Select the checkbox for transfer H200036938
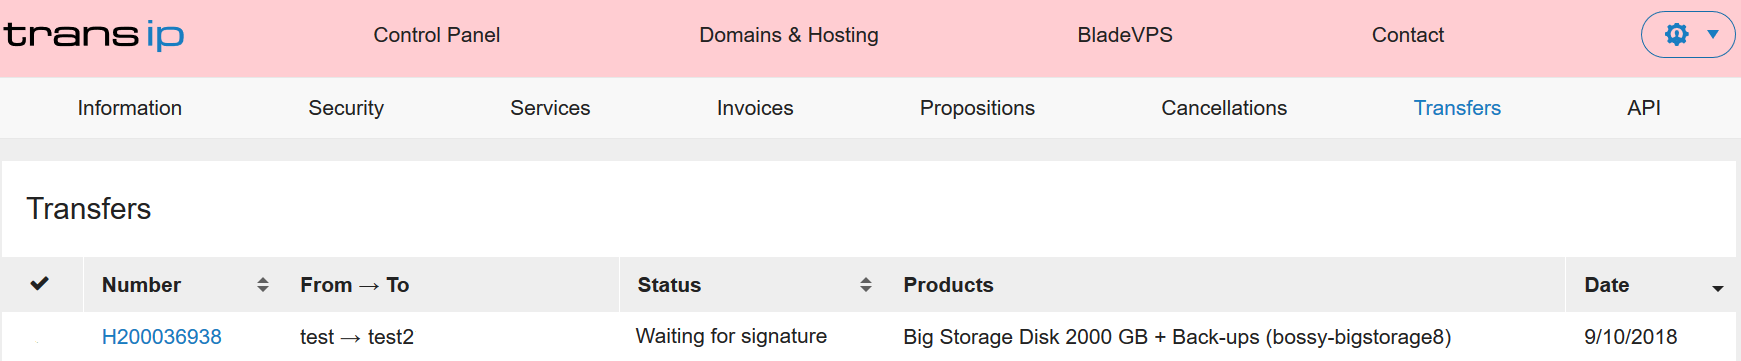Screen dimensions: 1741x361 click(x=40, y=338)
